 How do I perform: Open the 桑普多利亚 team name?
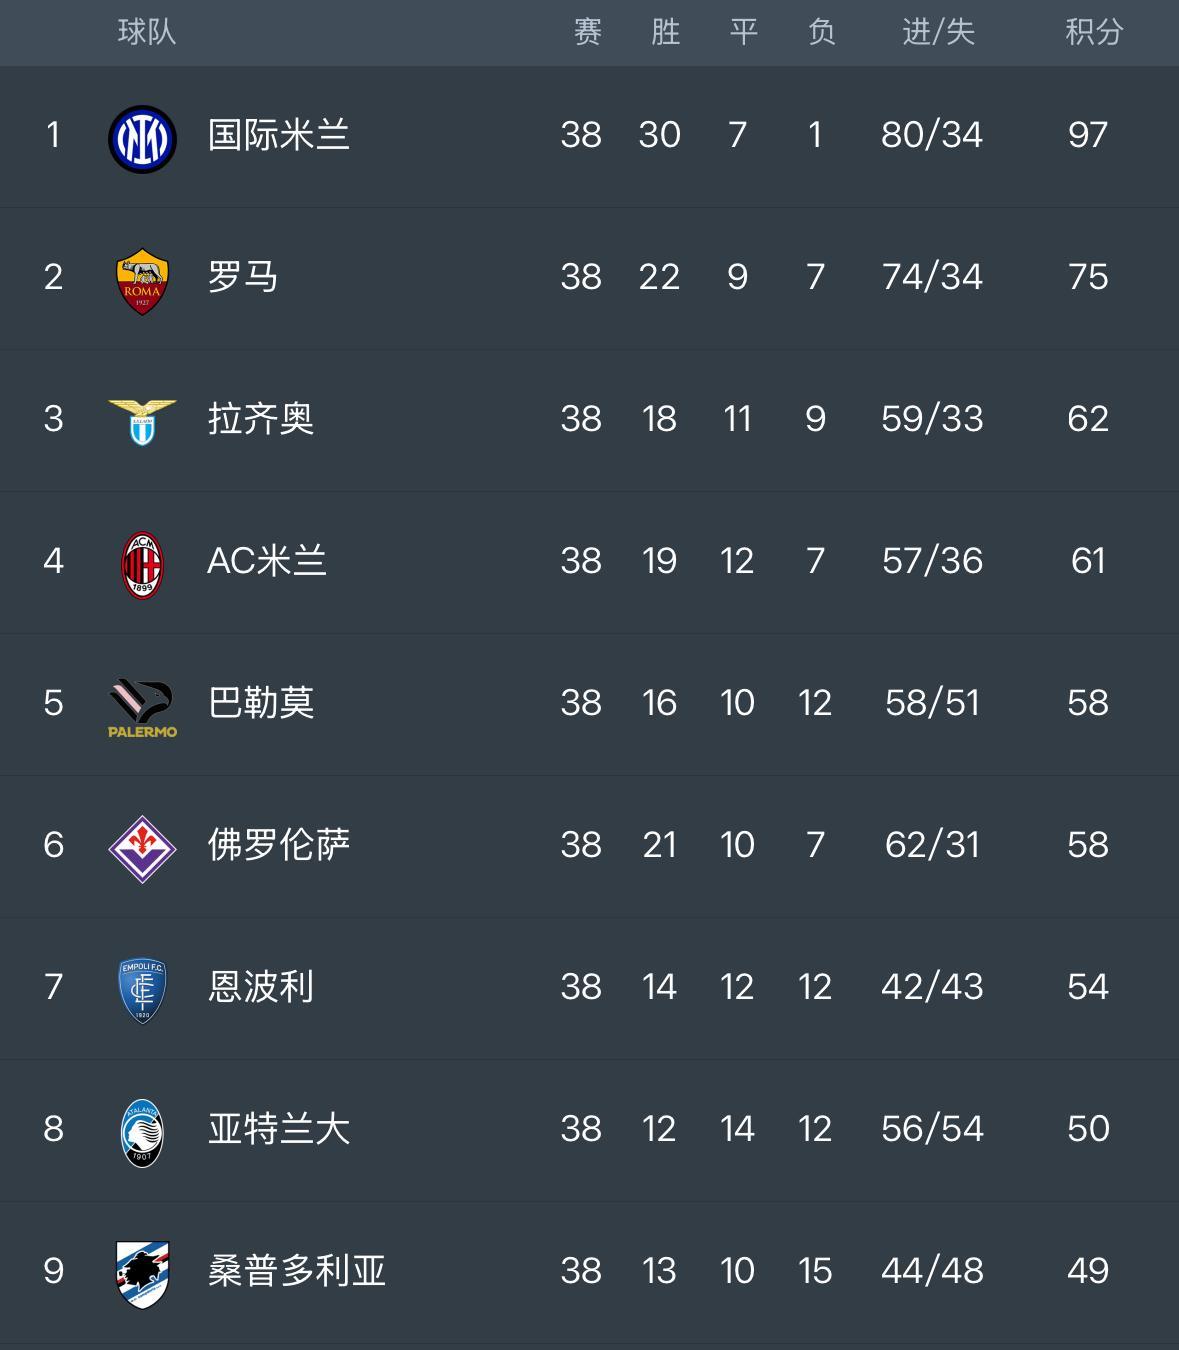coord(296,1271)
